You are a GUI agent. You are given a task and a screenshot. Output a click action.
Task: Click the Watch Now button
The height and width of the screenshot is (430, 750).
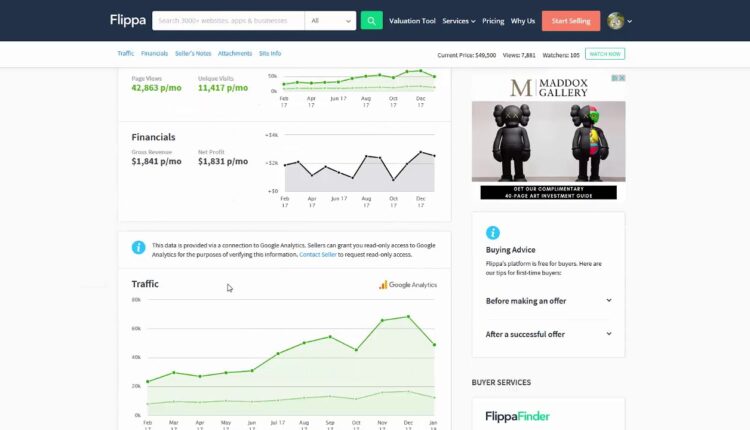pos(605,54)
